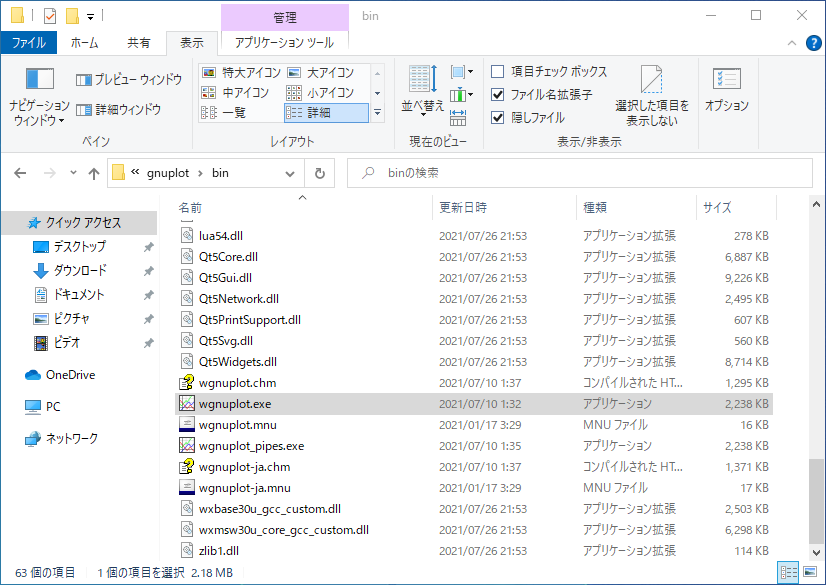Select Quick access (クイック アクセス)
This screenshot has width=826, height=585.
[x=79, y=223]
